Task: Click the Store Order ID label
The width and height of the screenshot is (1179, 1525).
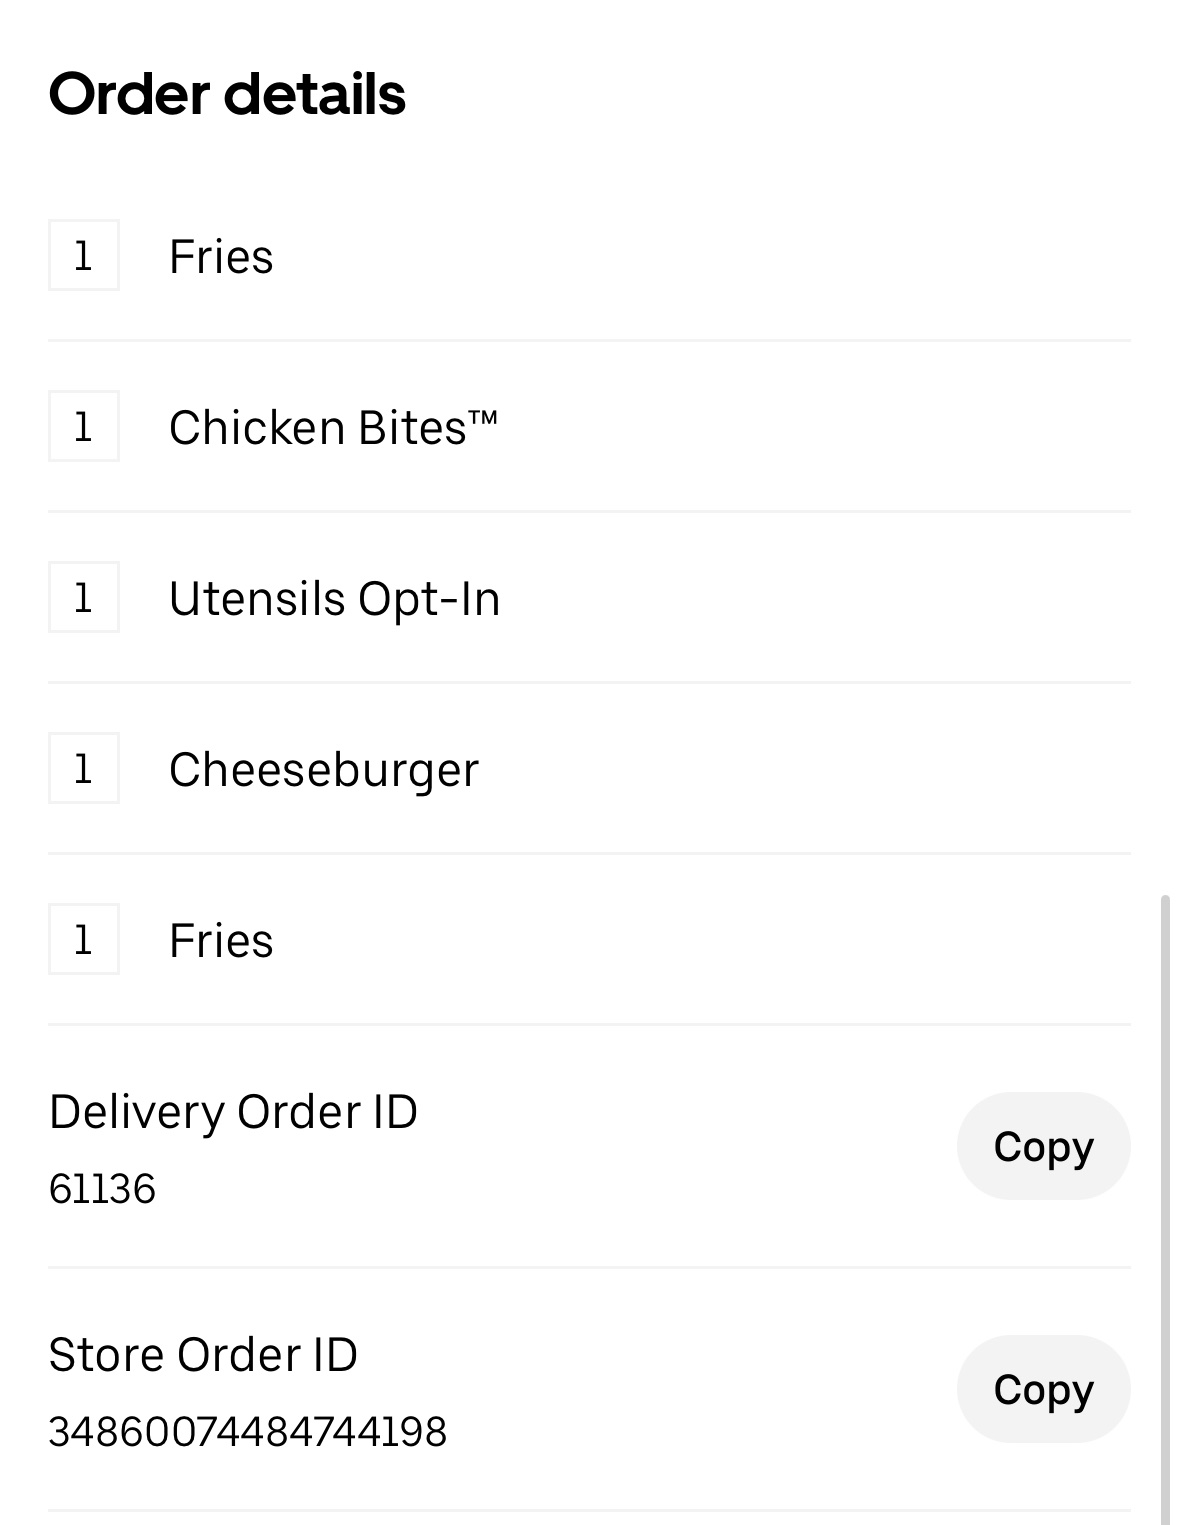Action: tap(203, 1355)
